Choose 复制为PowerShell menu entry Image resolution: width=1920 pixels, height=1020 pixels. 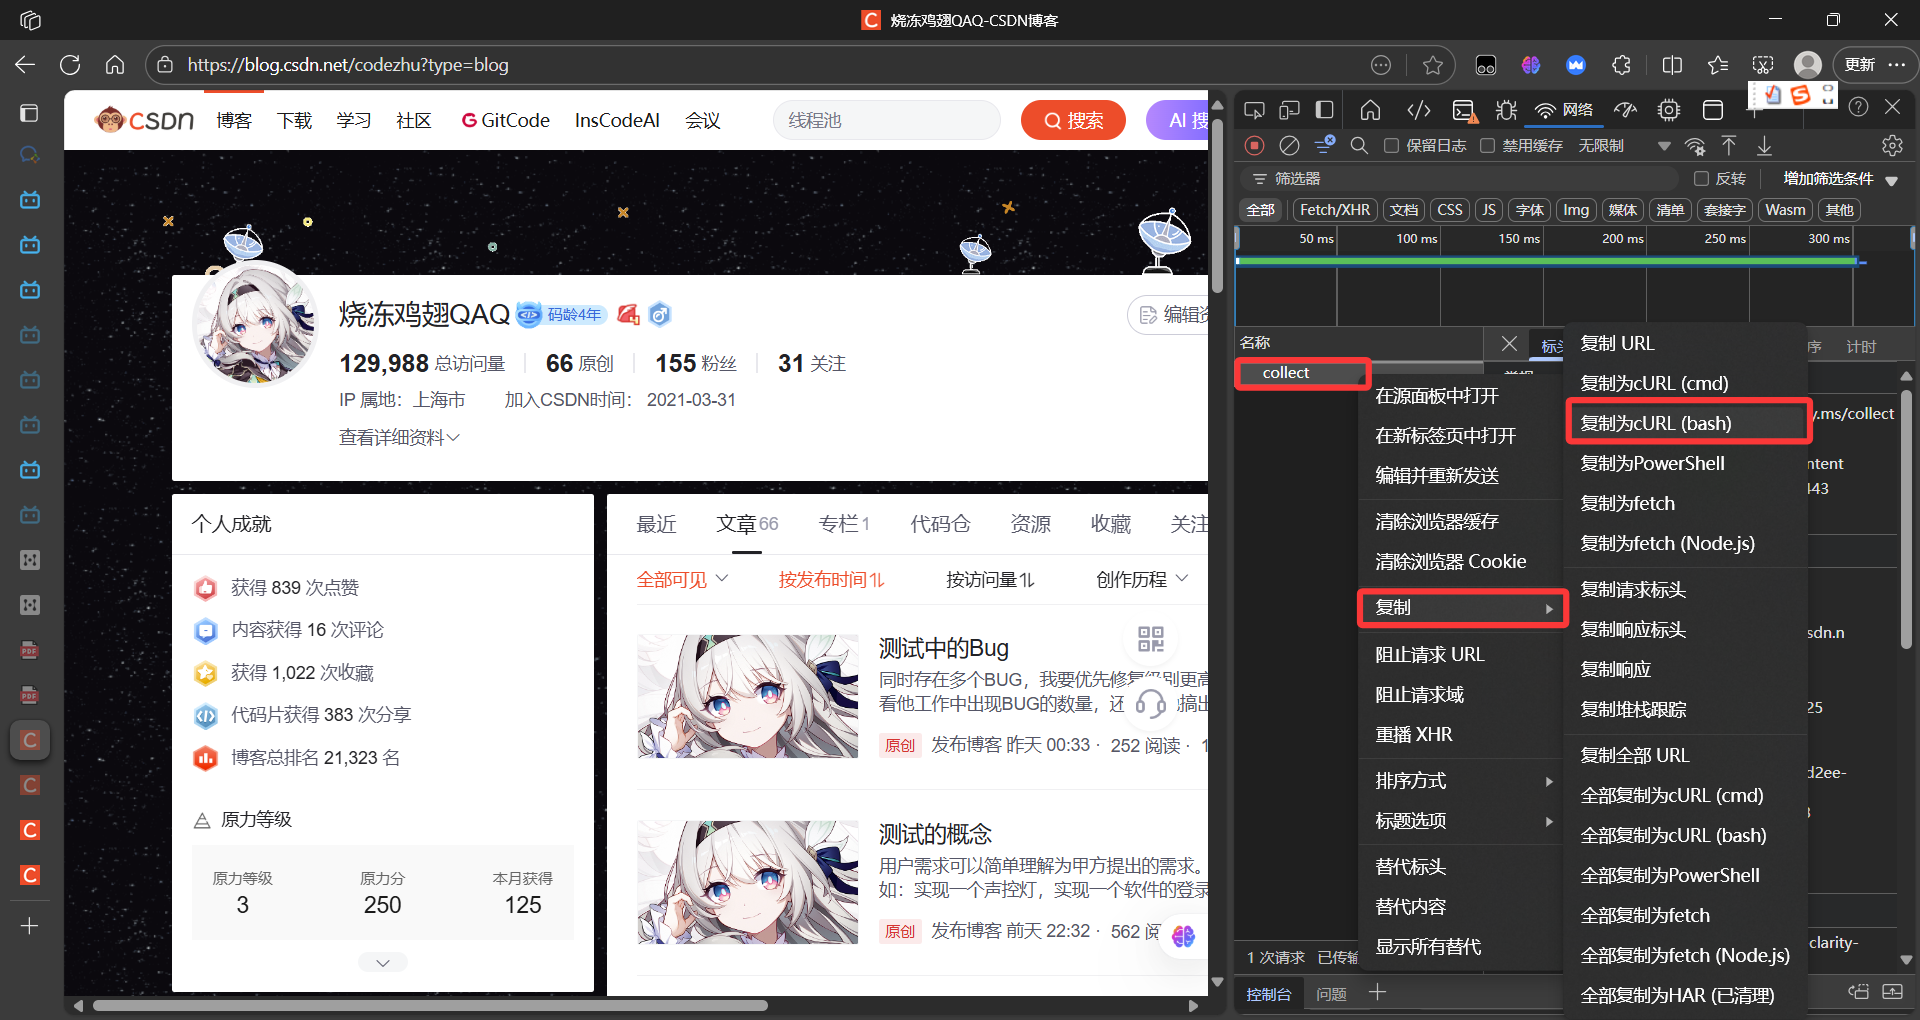1687,463
